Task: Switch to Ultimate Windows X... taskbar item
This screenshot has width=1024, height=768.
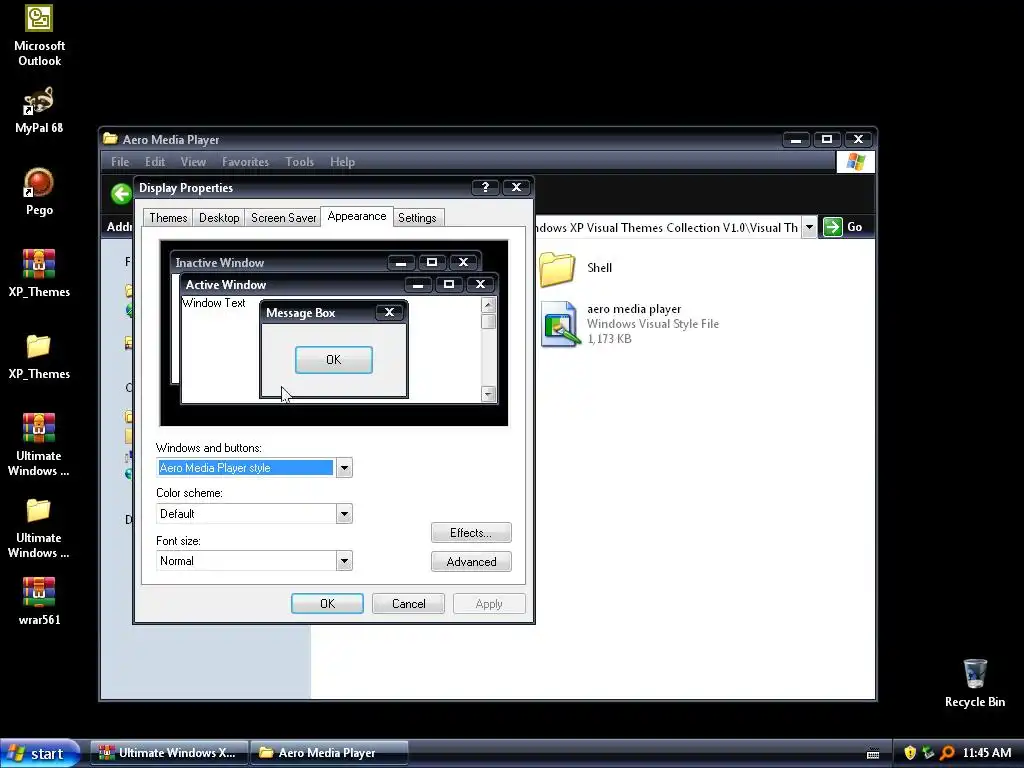Action: (x=170, y=753)
